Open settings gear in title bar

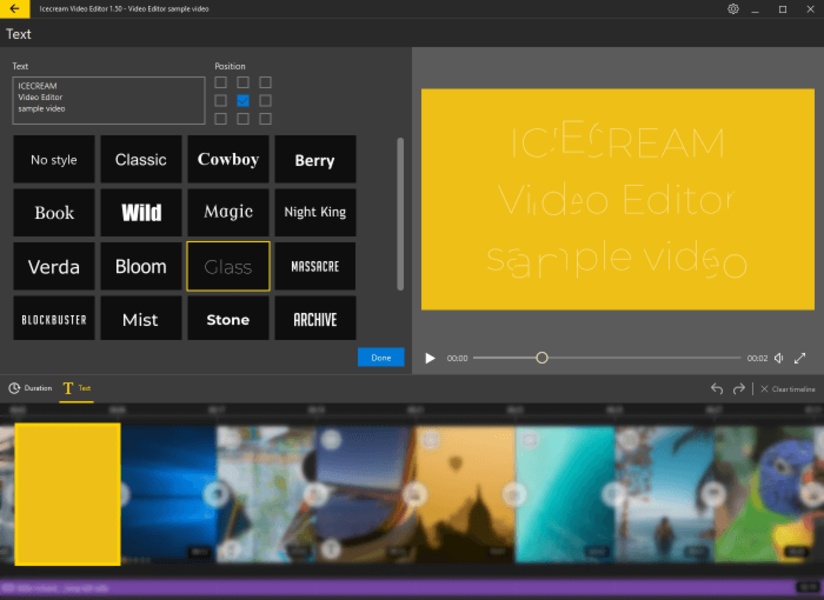pos(733,9)
